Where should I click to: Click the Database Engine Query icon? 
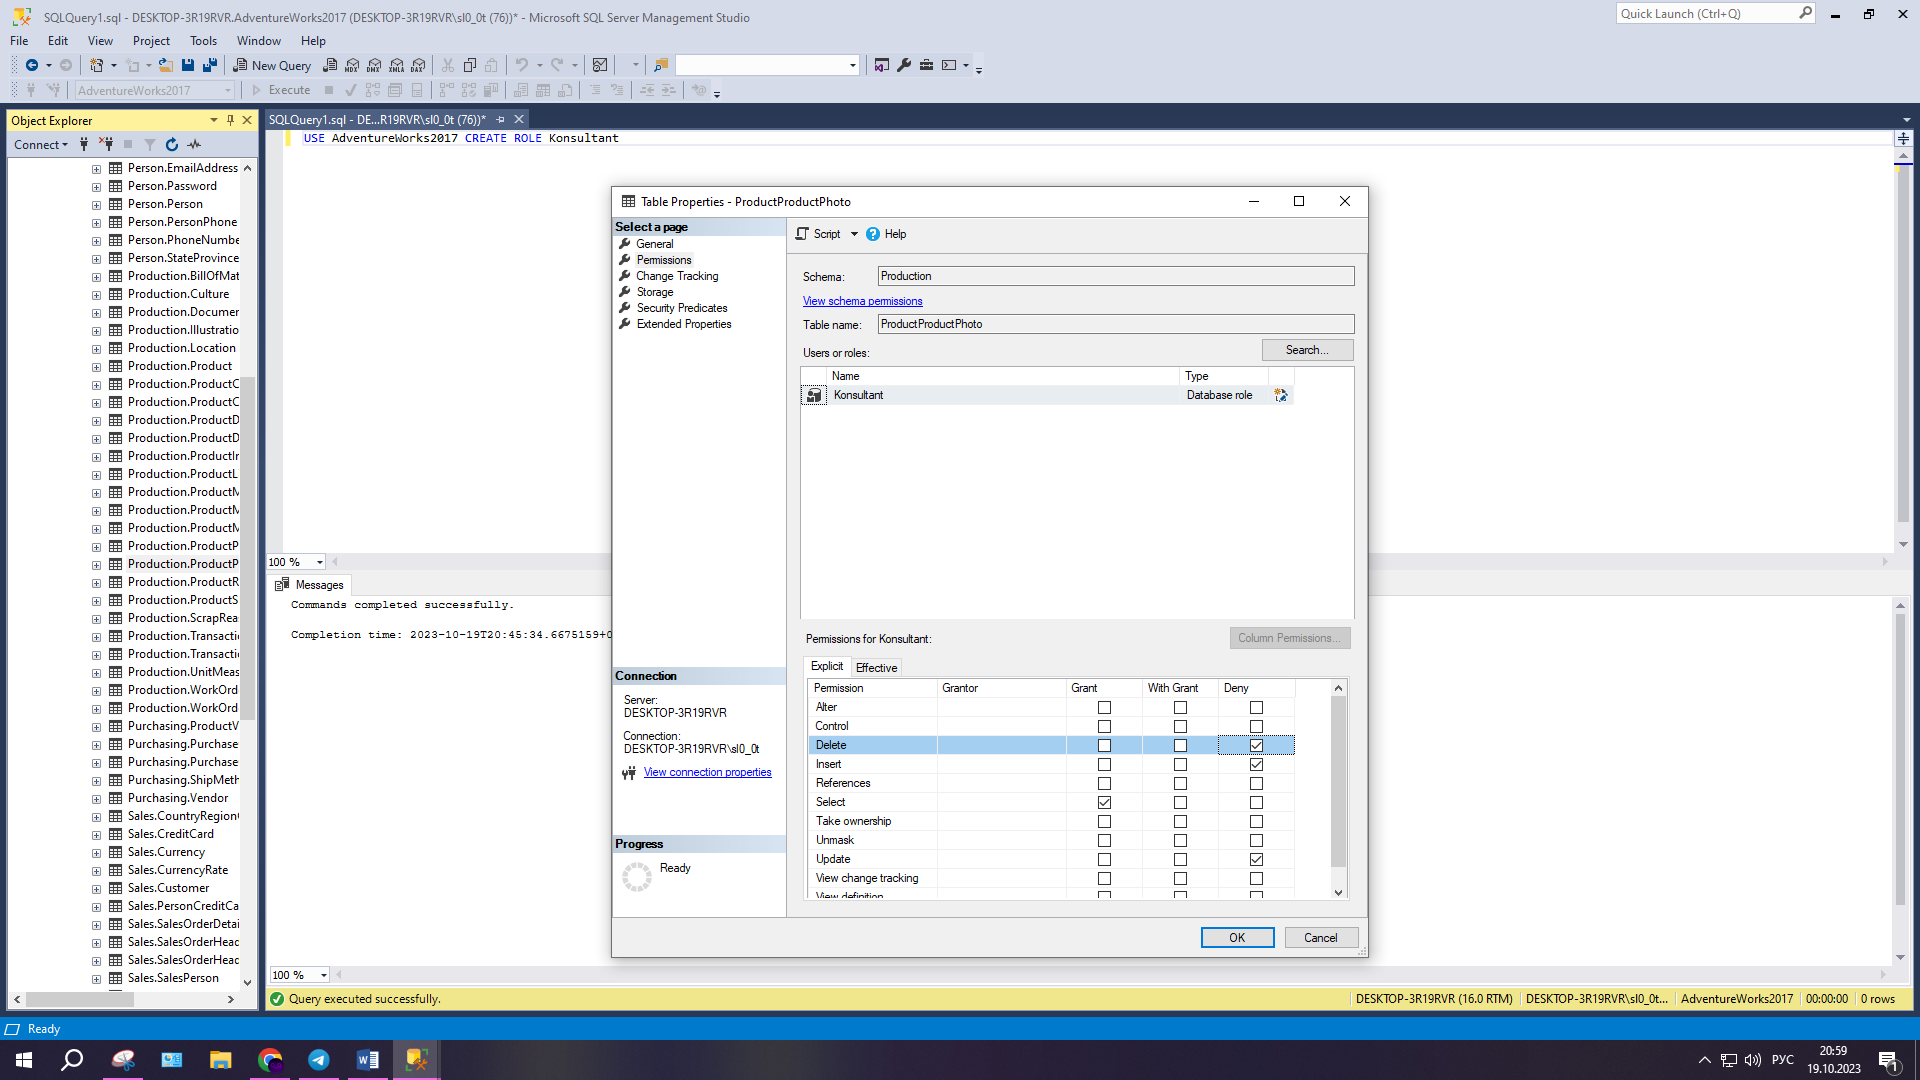(330, 65)
